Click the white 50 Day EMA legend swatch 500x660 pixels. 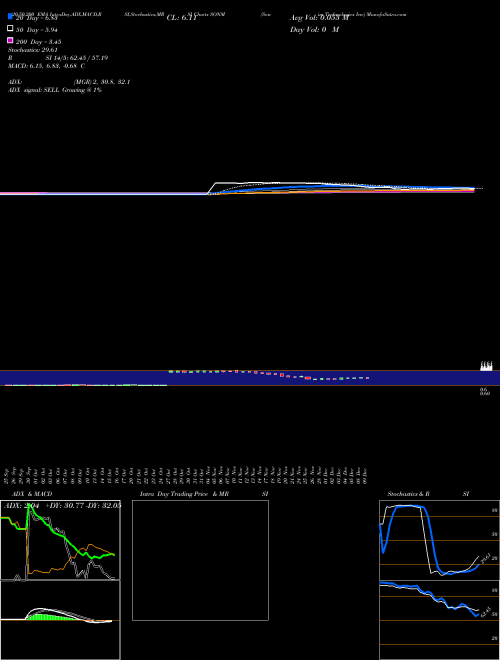(10, 28)
